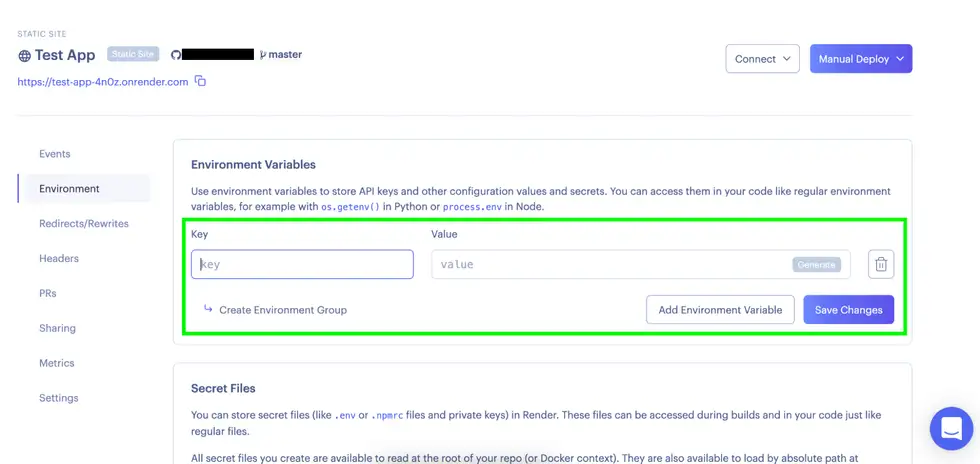Image resolution: width=980 pixels, height=464 pixels.
Task: Click the Static Site badge
Action: click(x=133, y=54)
